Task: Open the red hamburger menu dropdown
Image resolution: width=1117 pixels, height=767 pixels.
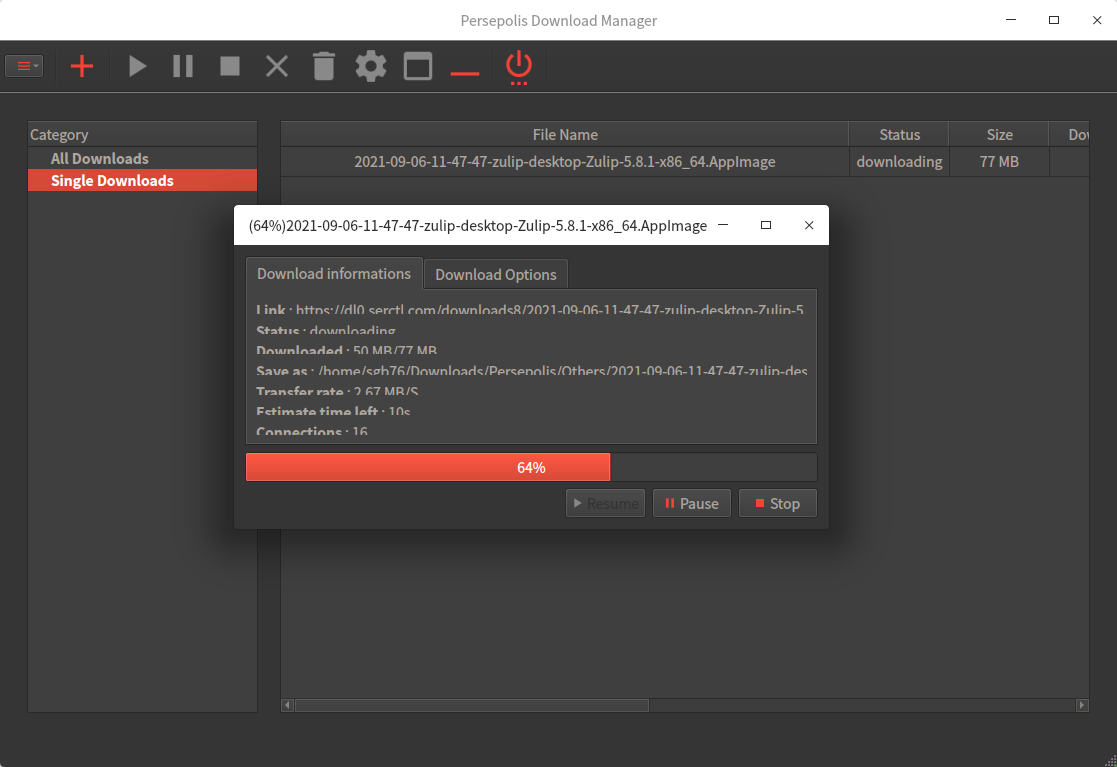Action: [x=24, y=66]
